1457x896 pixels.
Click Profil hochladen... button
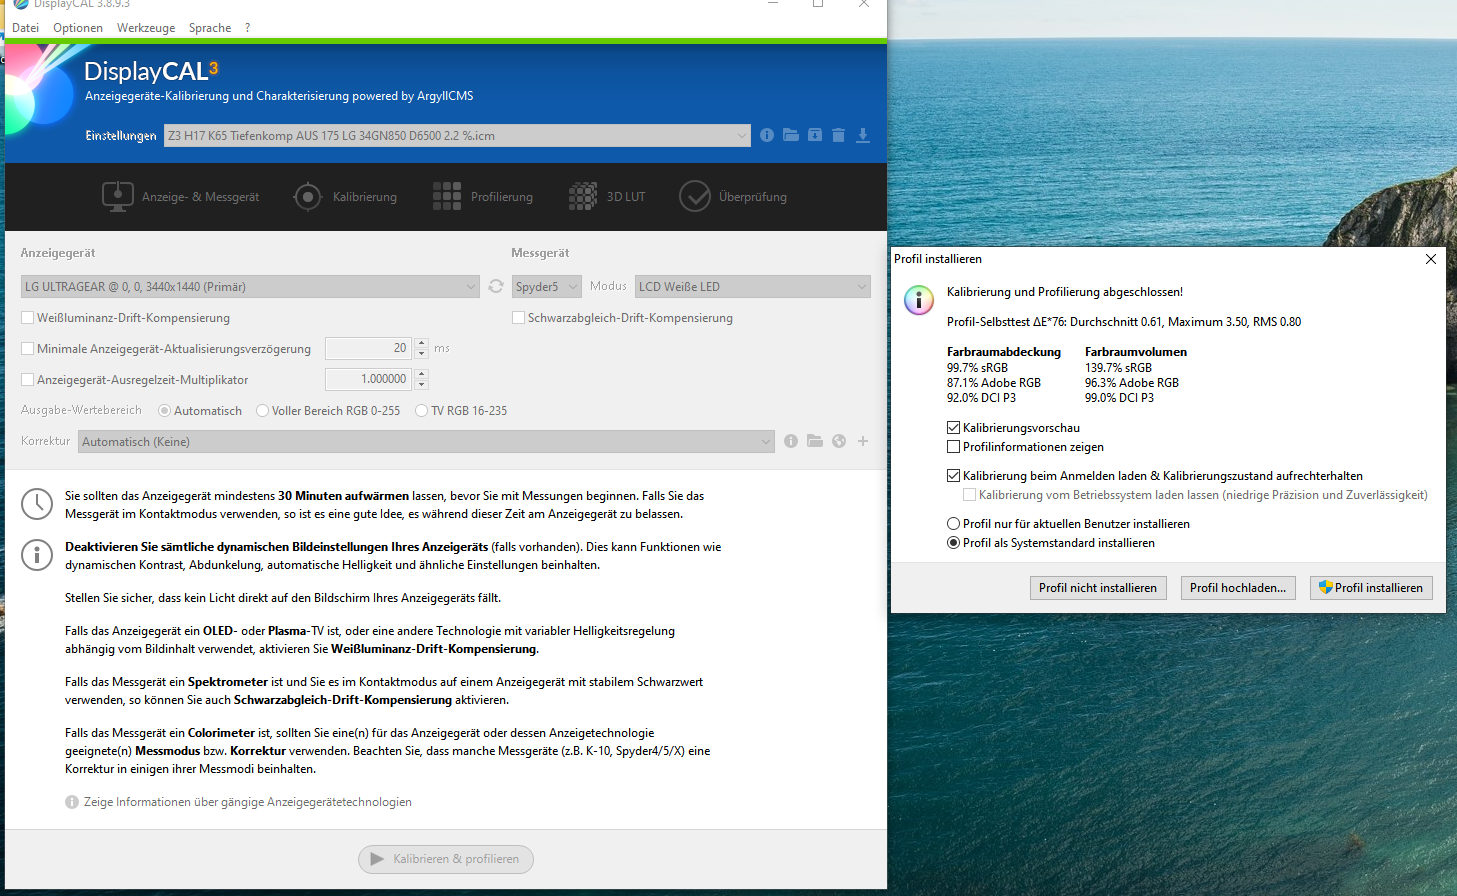(x=1238, y=588)
